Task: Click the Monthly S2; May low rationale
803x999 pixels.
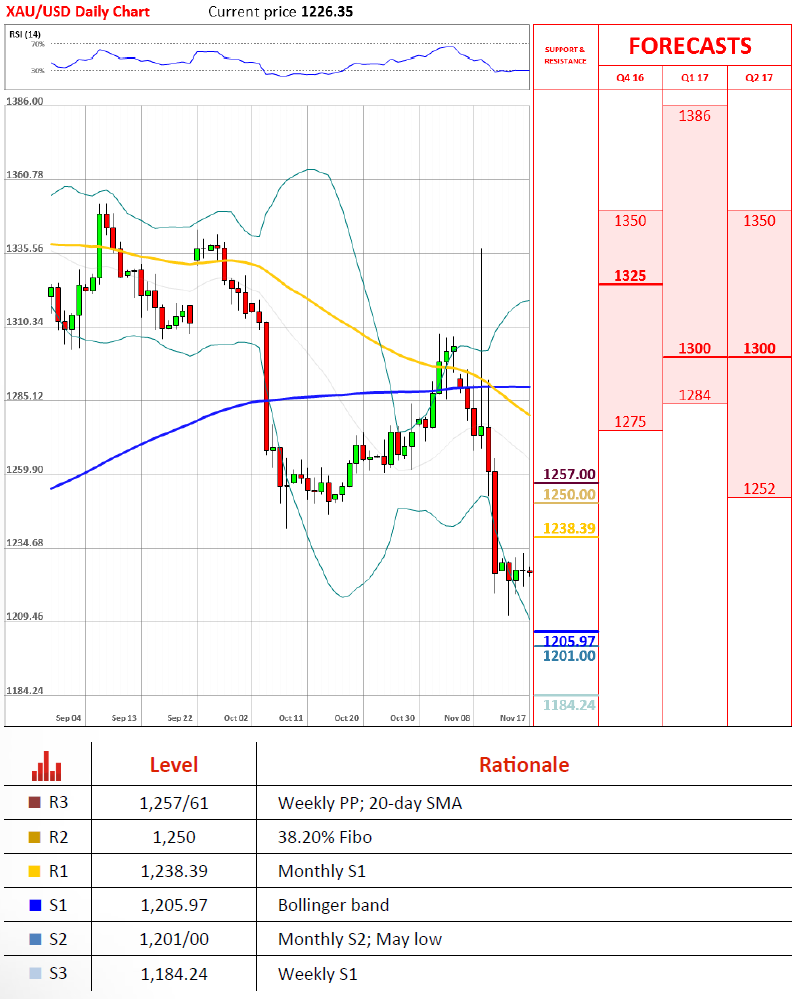Action: [x=360, y=939]
